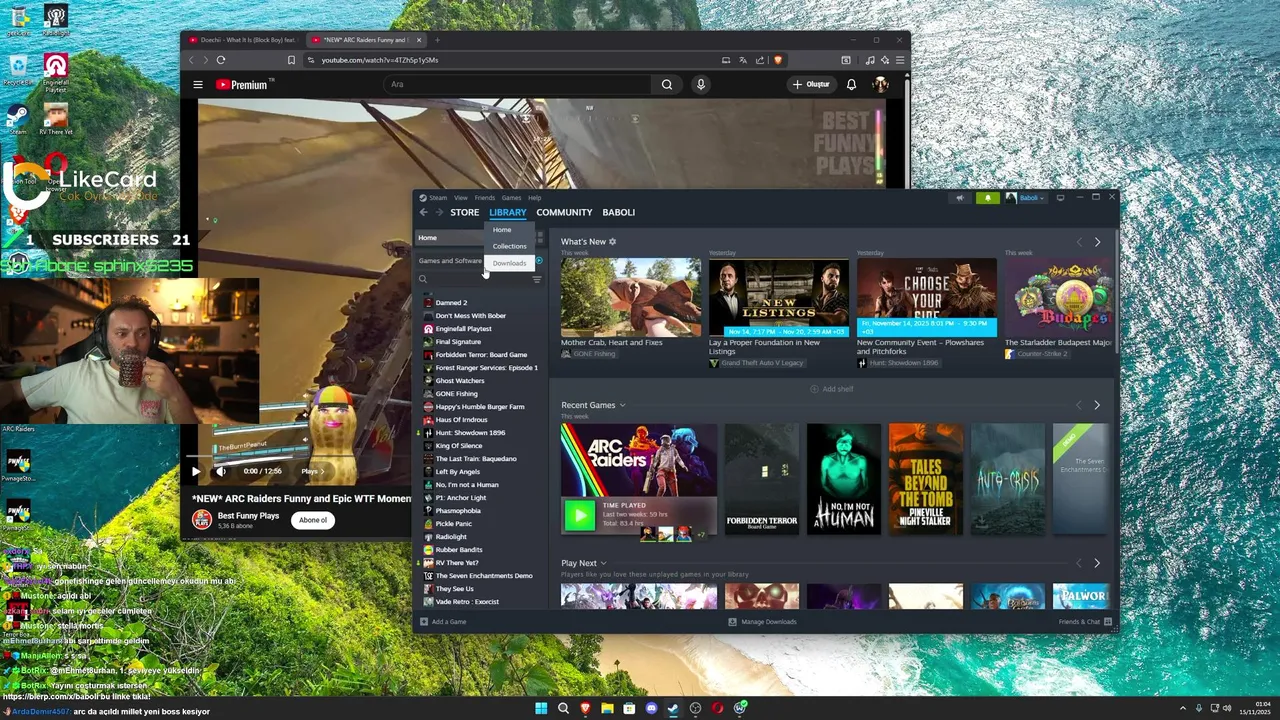Click green play button on ARC Raiders
The height and width of the screenshot is (720, 1280).
pyautogui.click(x=579, y=516)
